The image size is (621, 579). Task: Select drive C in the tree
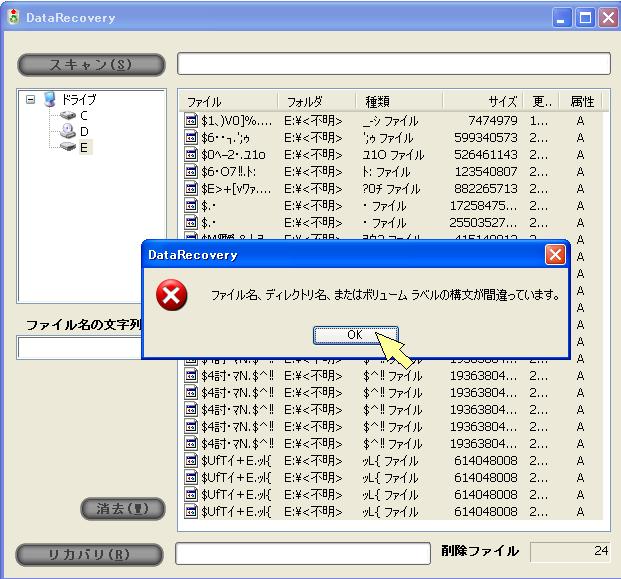[x=84, y=116]
